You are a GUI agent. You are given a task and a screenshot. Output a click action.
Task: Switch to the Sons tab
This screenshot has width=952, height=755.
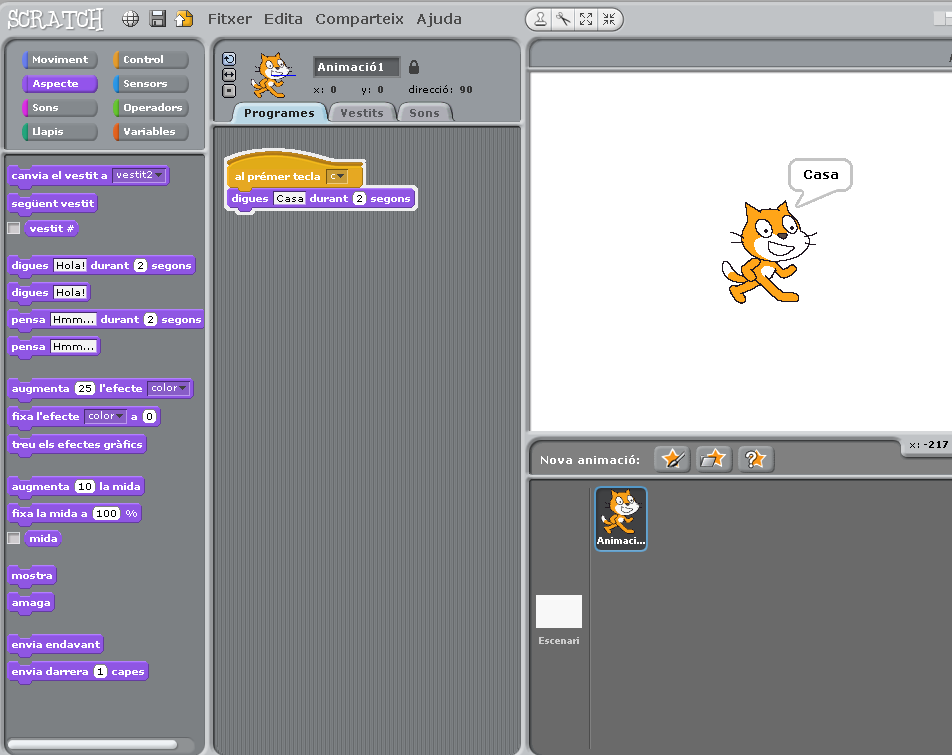pyautogui.click(x=424, y=113)
